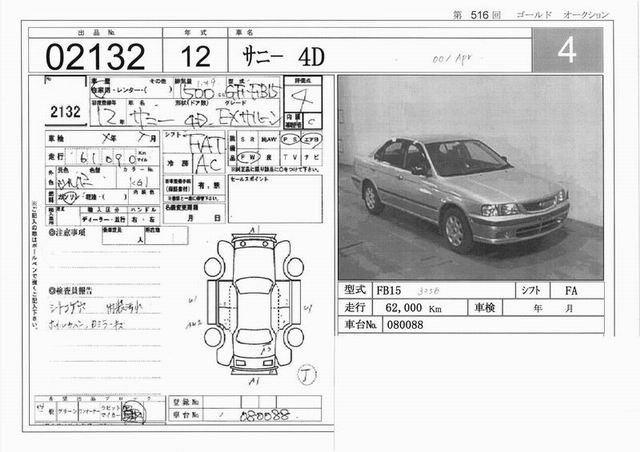Click the 車検 label under the photo

point(484,307)
